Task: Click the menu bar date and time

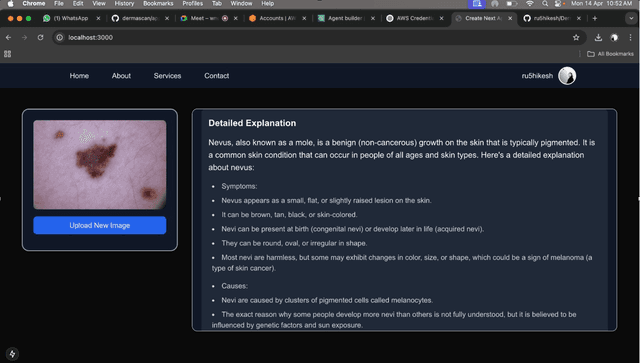Action: [x=602, y=4]
